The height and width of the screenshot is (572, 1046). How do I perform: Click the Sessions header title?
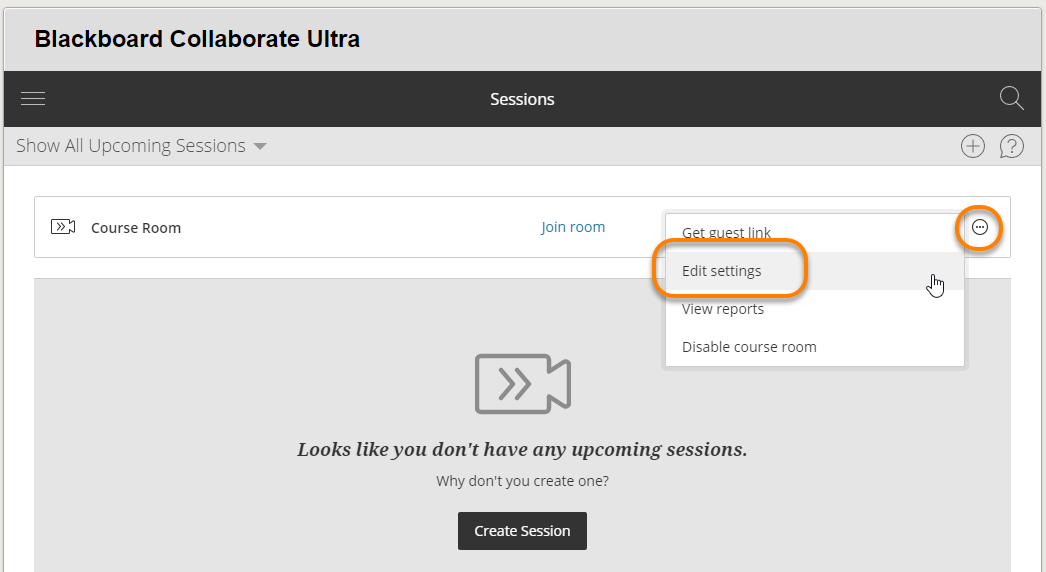[x=522, y=99]
